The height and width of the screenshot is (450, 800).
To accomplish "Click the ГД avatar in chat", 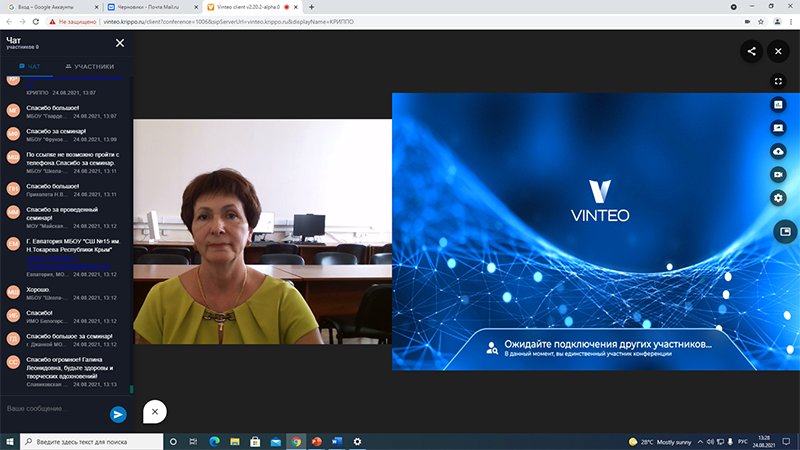I will click(x=13, y=339).
